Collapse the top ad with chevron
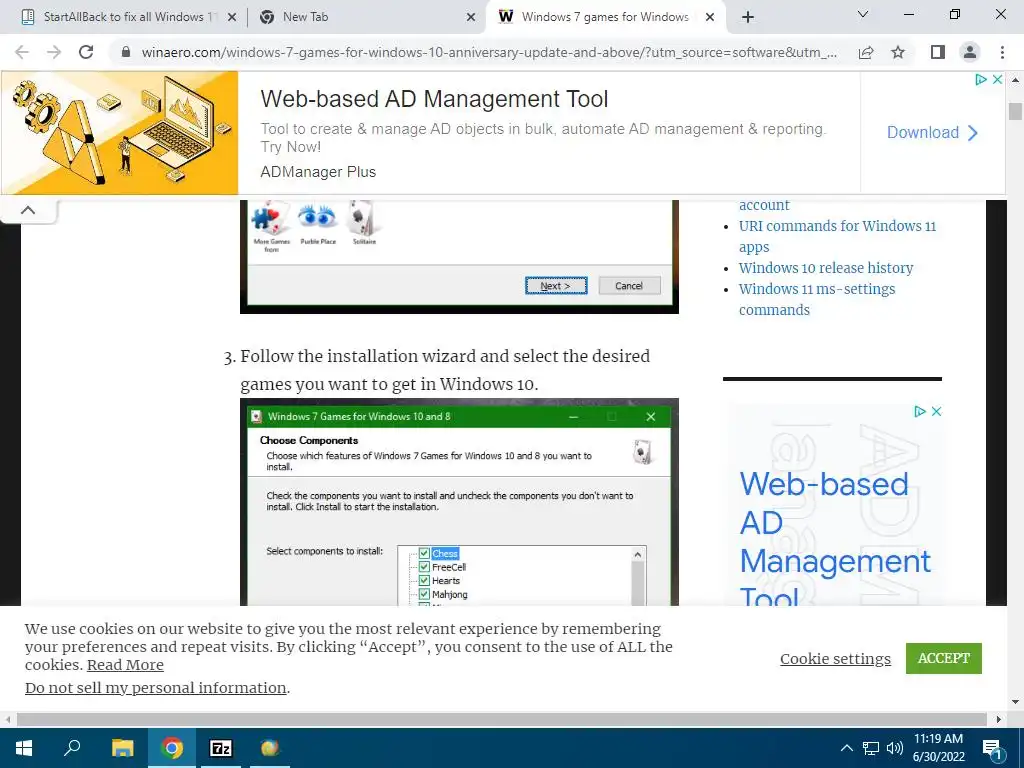This screenshot has width=1024, height=768. pos(28,210)
